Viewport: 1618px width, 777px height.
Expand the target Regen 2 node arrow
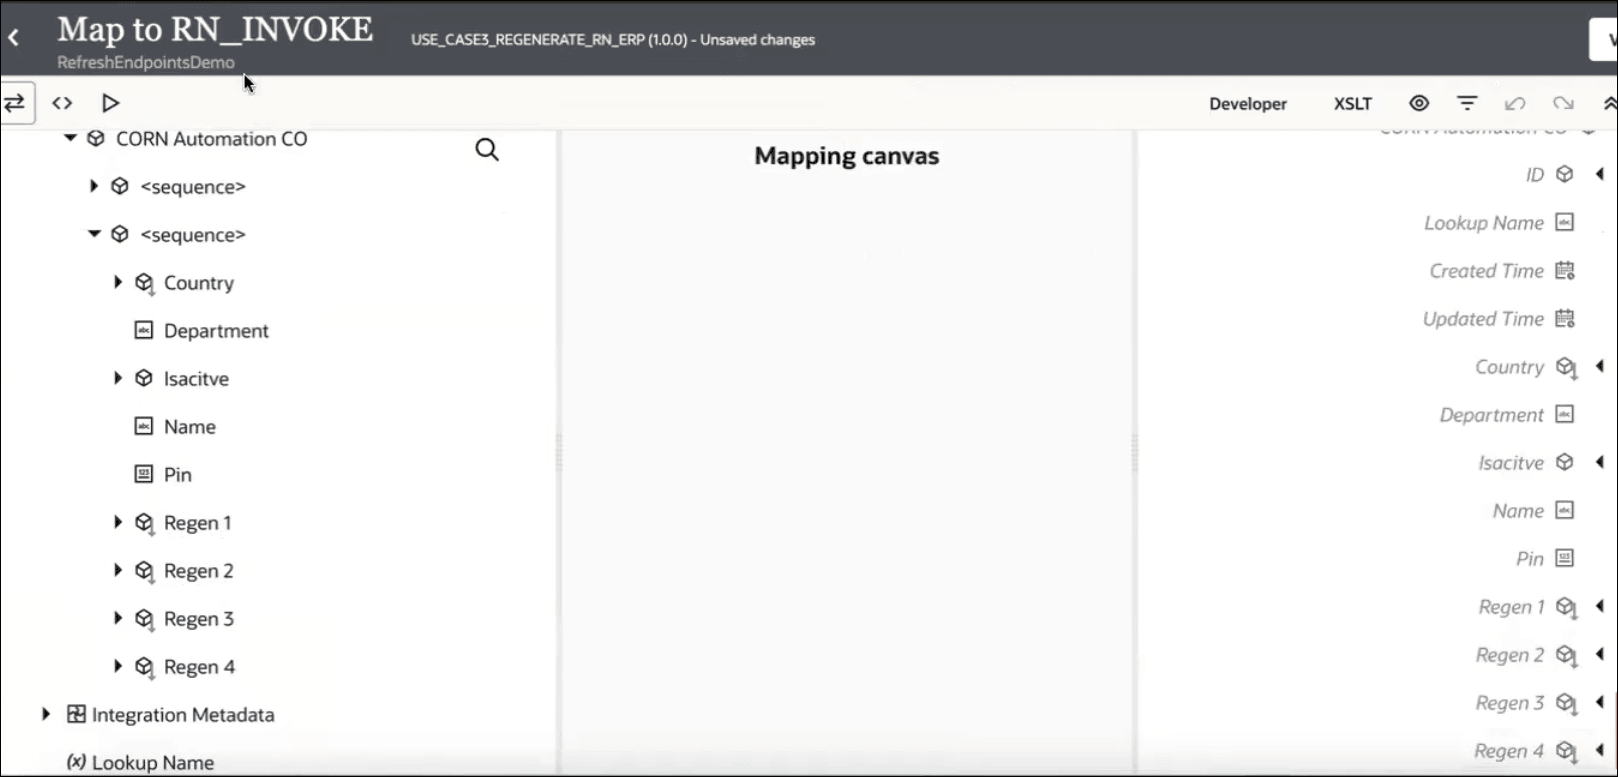click(1600, 654)
